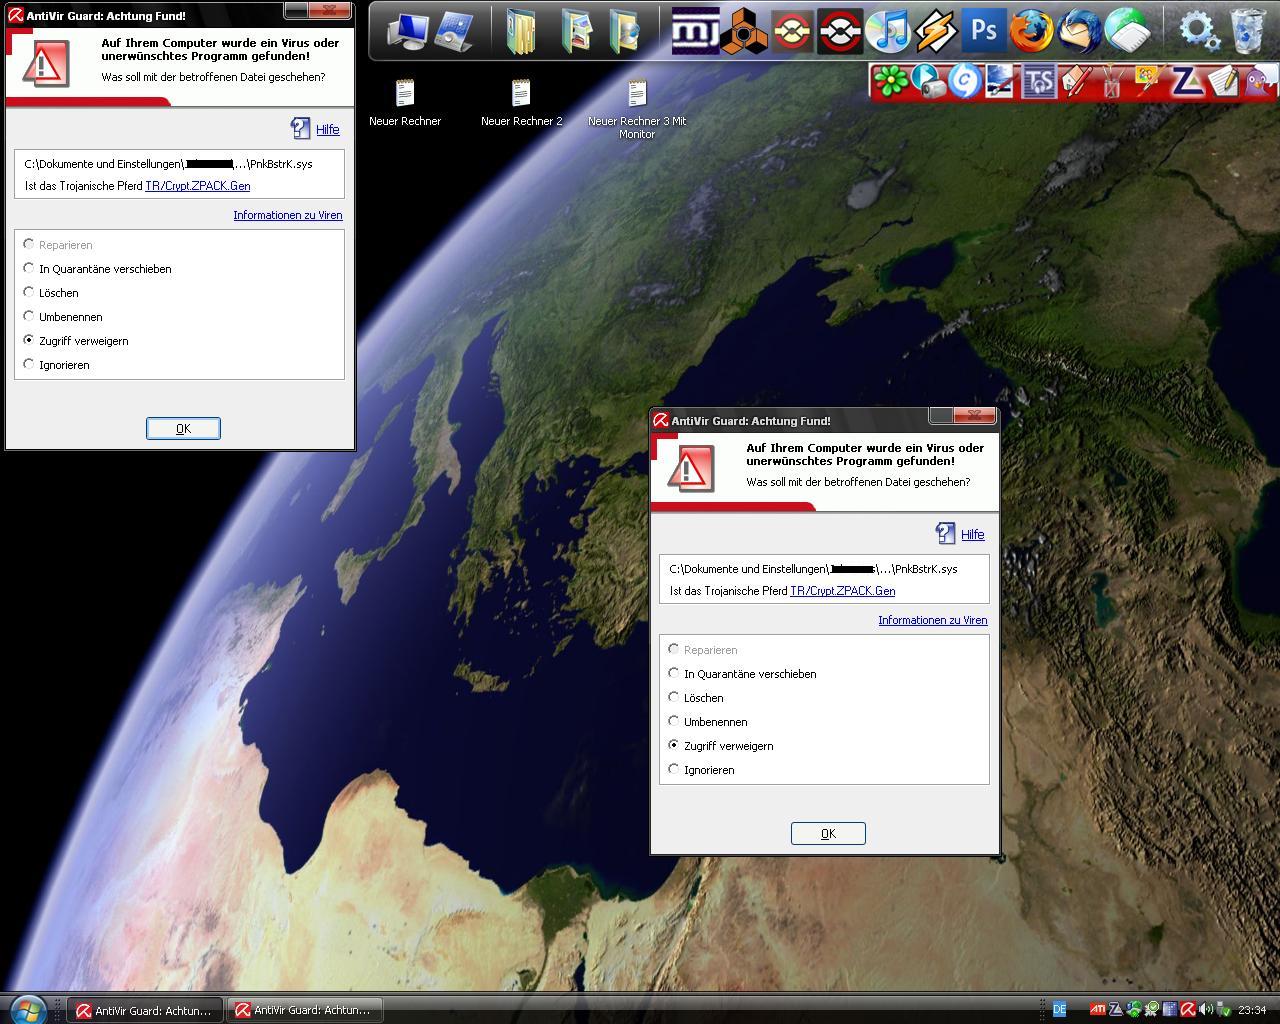This screenshot has height=1024, width=1280.
Task: Open the gears settings icon in the dock
Action: pos(1198,31)
